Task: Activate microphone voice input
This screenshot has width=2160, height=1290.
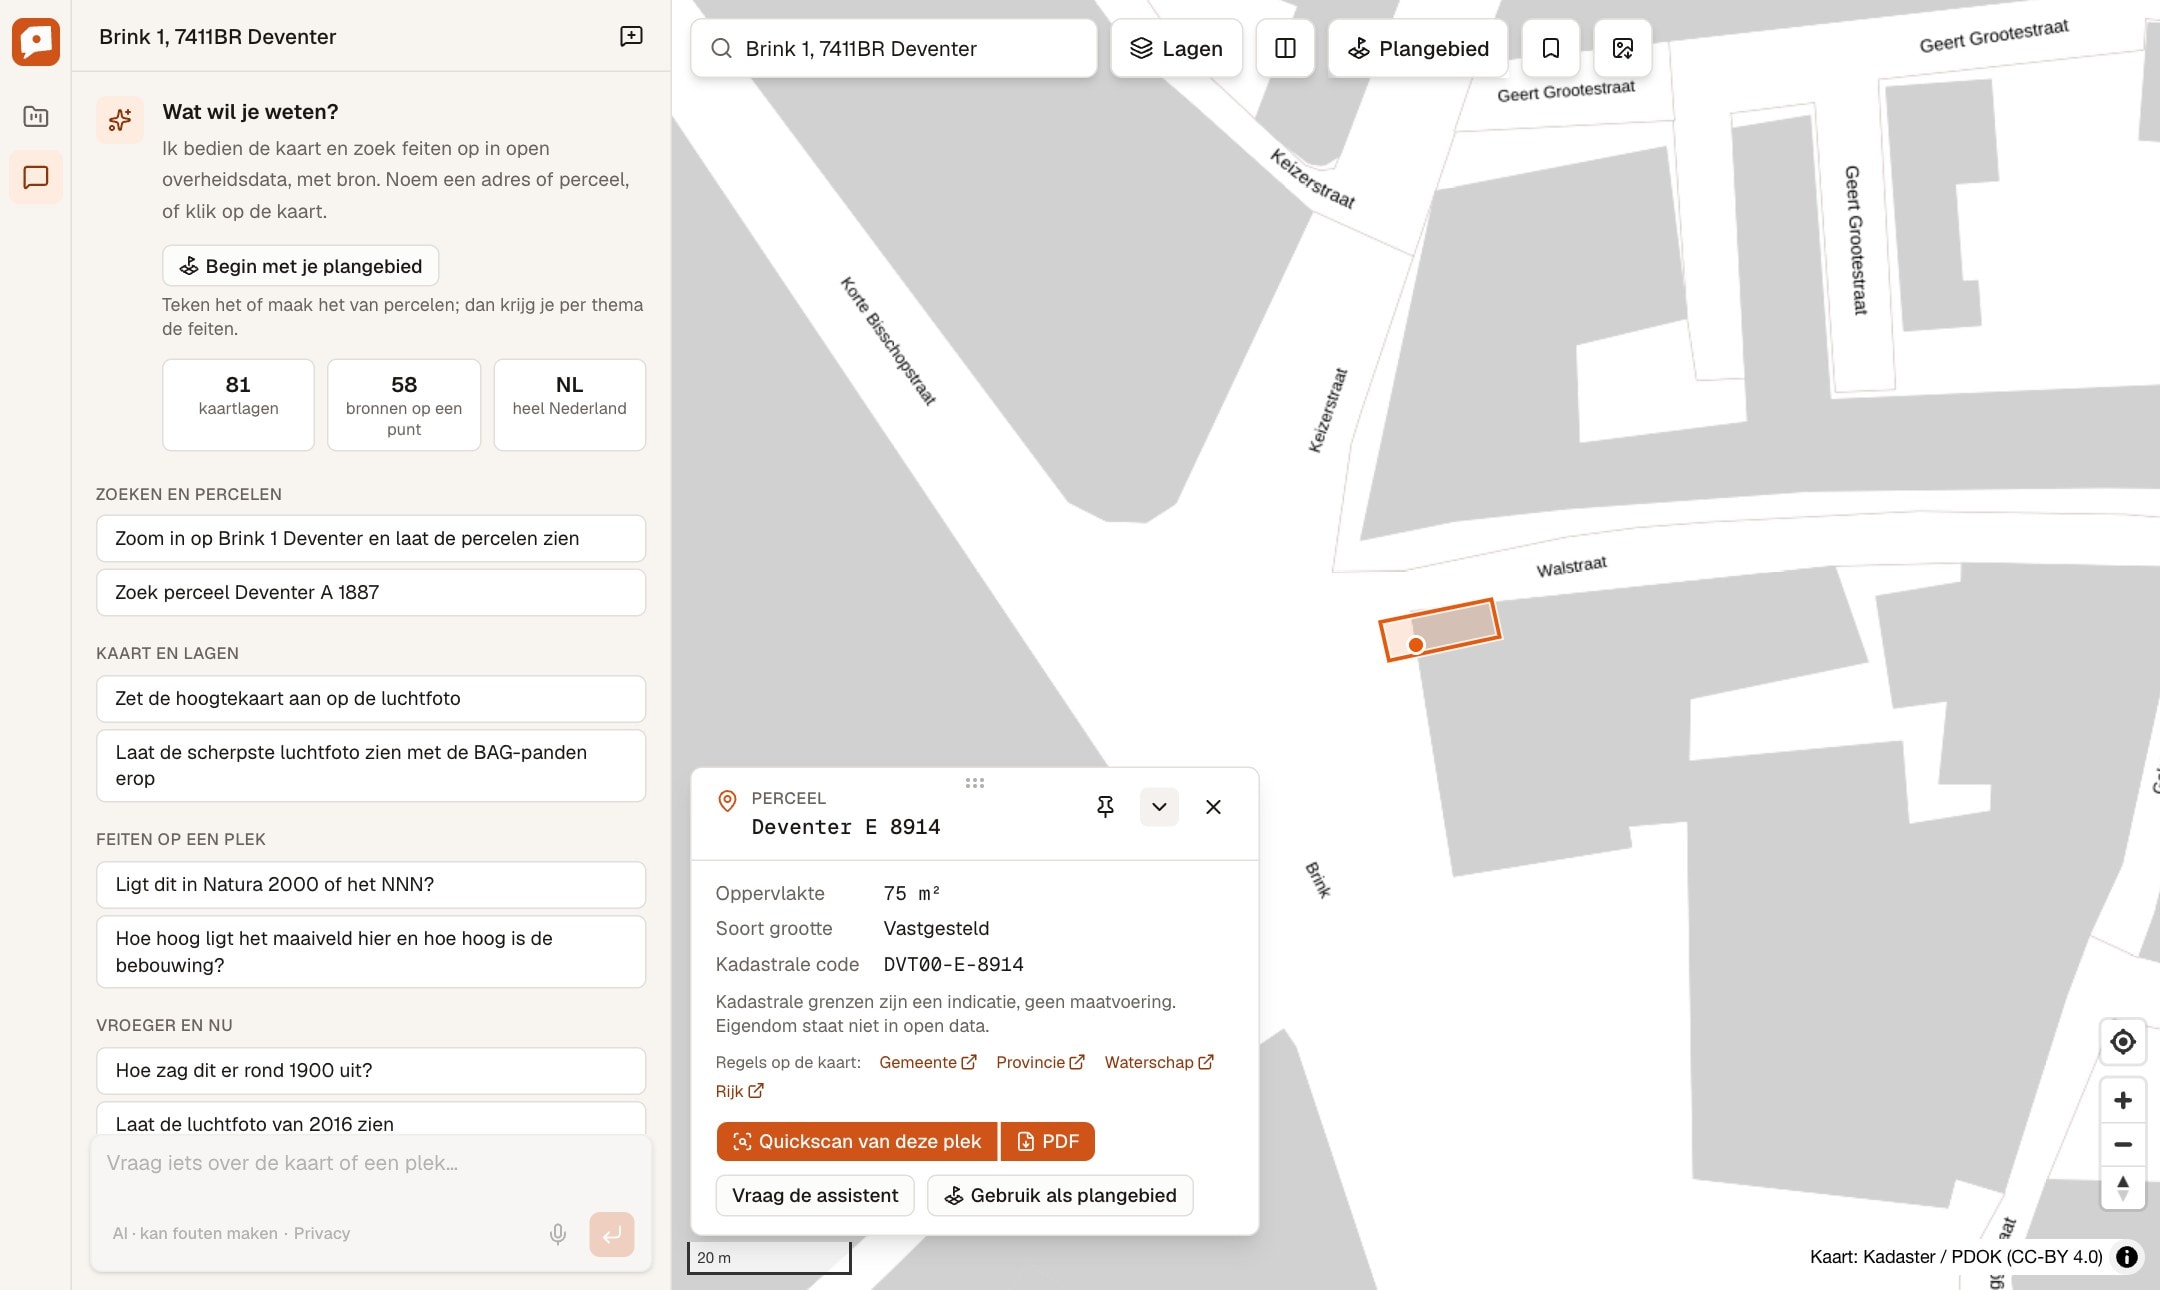Action: coord(558,1234)
